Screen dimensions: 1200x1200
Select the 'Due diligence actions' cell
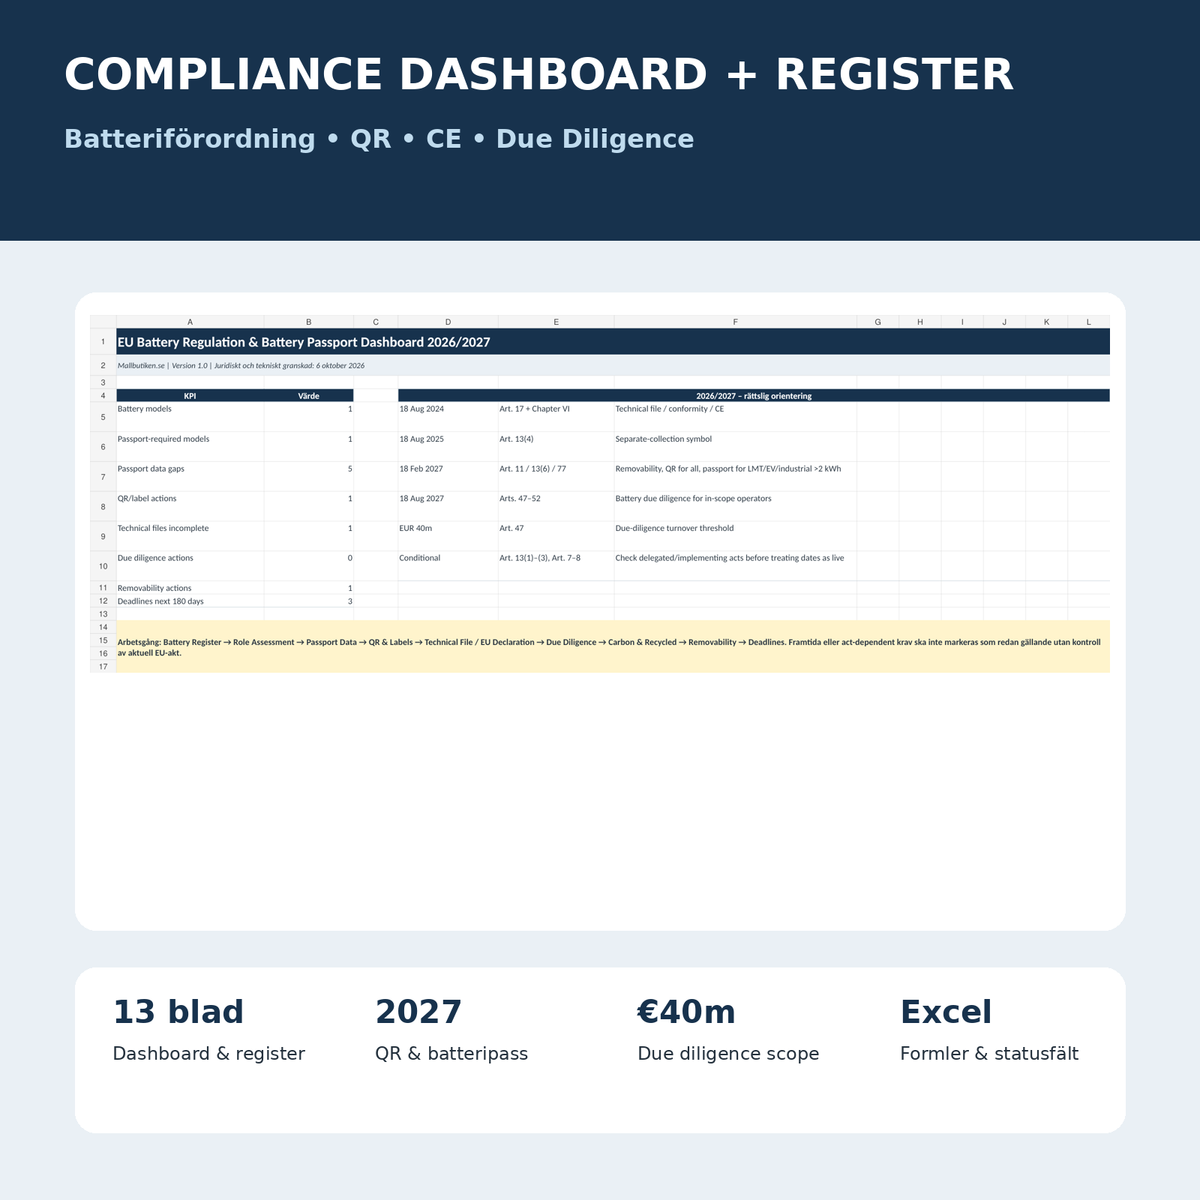190,566
